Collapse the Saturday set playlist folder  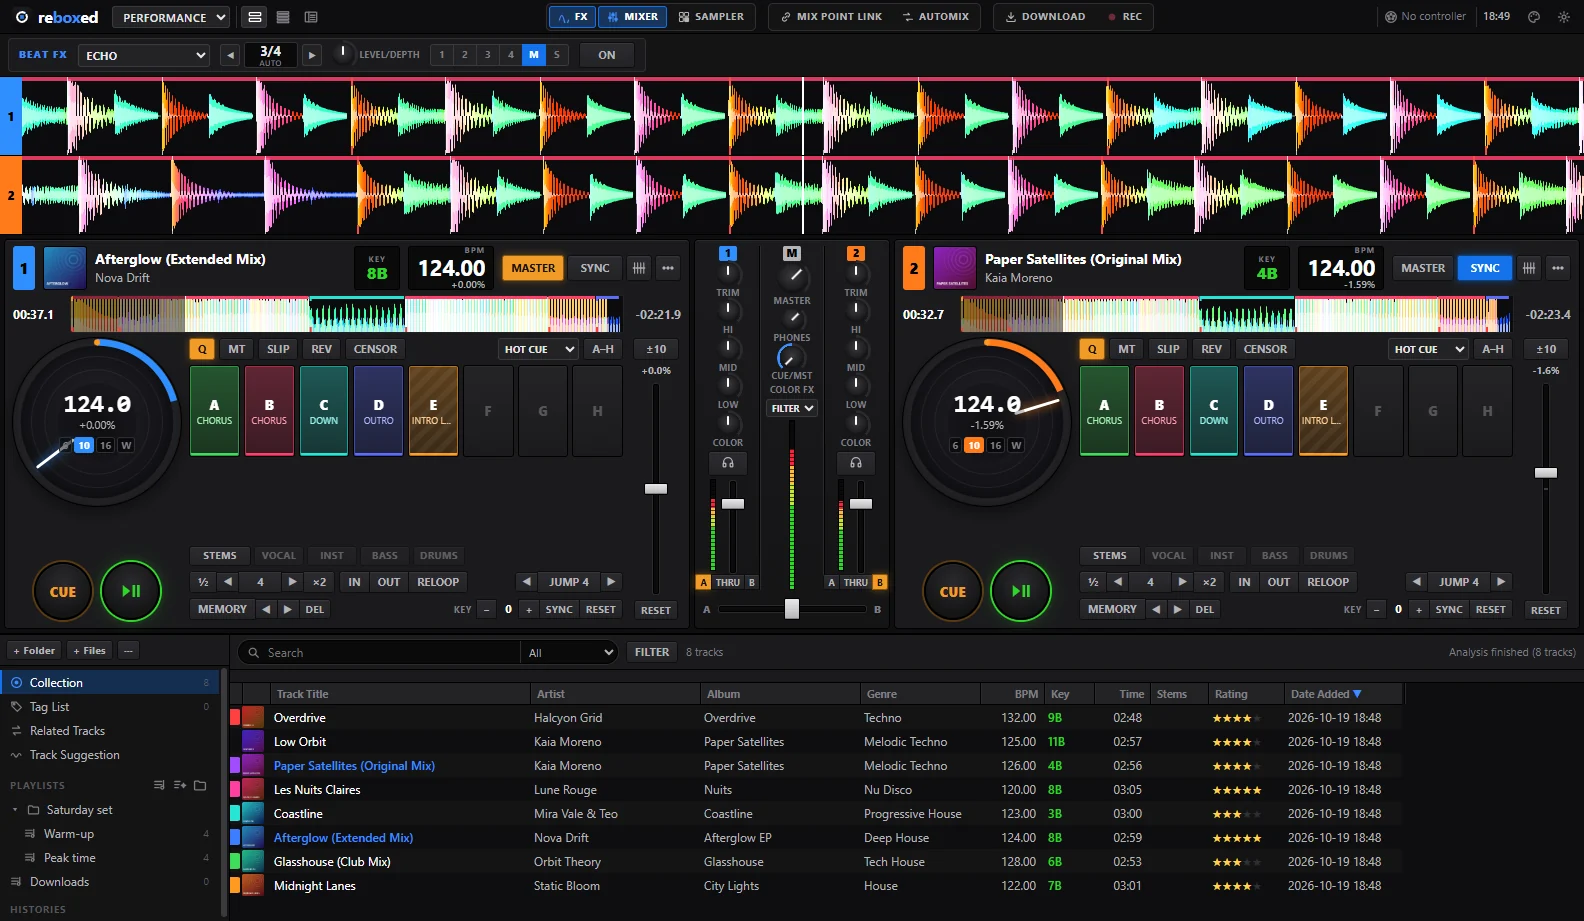[14, 810]
